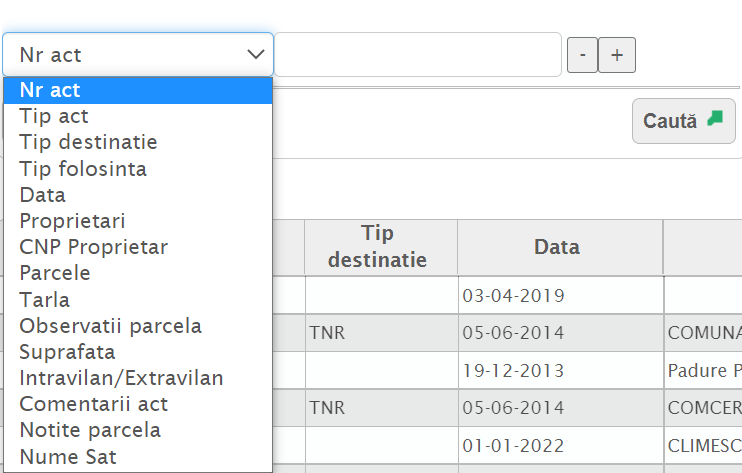Screen dimensions: 742x473
Task: Select the Data filter option
Action: click(x=138, y=195)
